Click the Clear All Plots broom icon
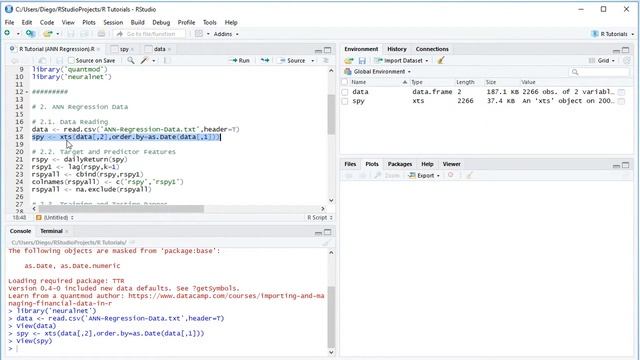This screenshot has width=640, height=360. (469, 175)
